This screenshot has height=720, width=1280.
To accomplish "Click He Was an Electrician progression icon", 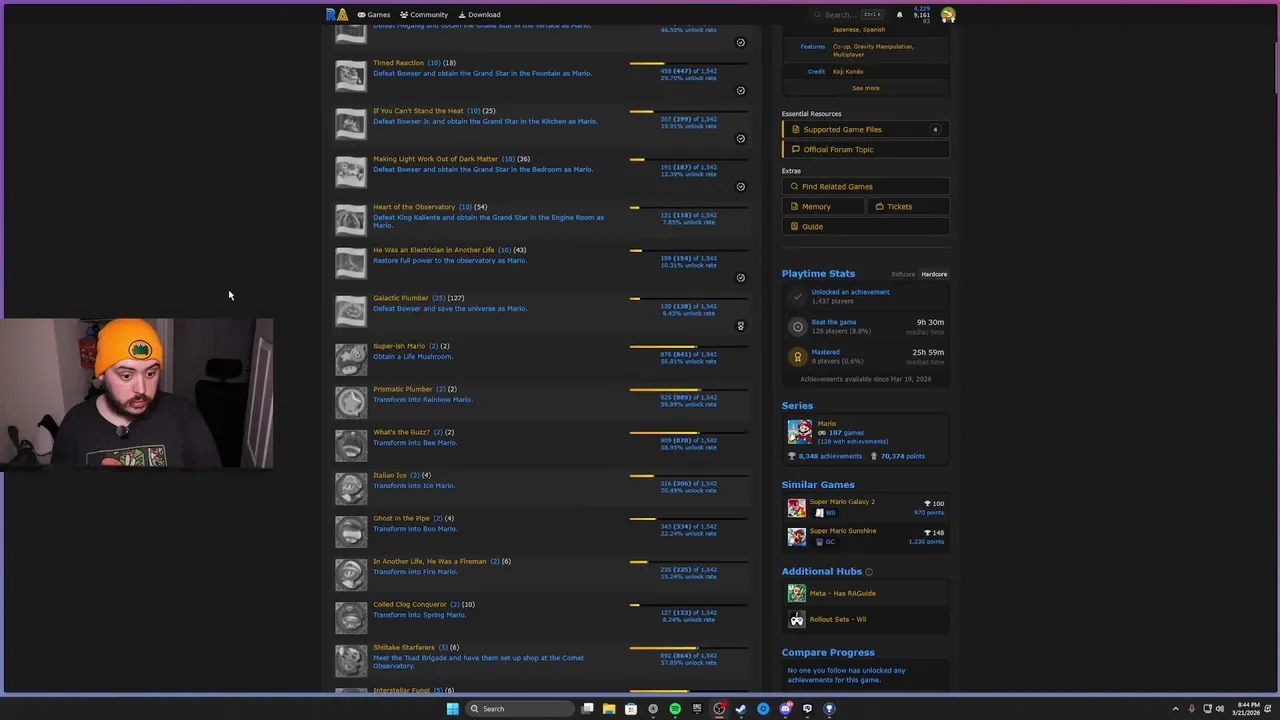I will click(740, 277).
